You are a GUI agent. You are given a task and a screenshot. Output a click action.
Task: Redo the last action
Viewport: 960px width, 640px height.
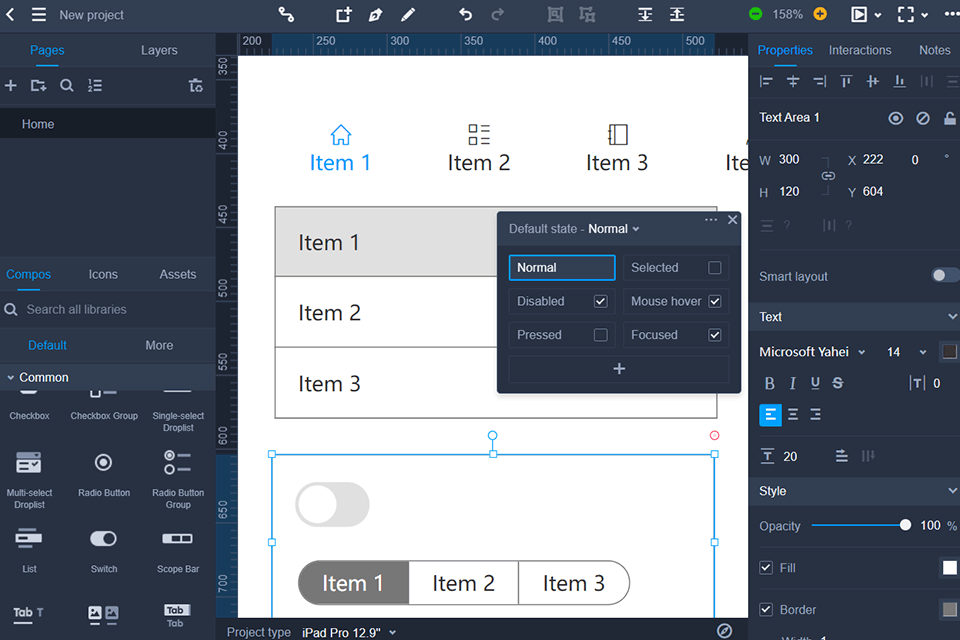point(498,14)
